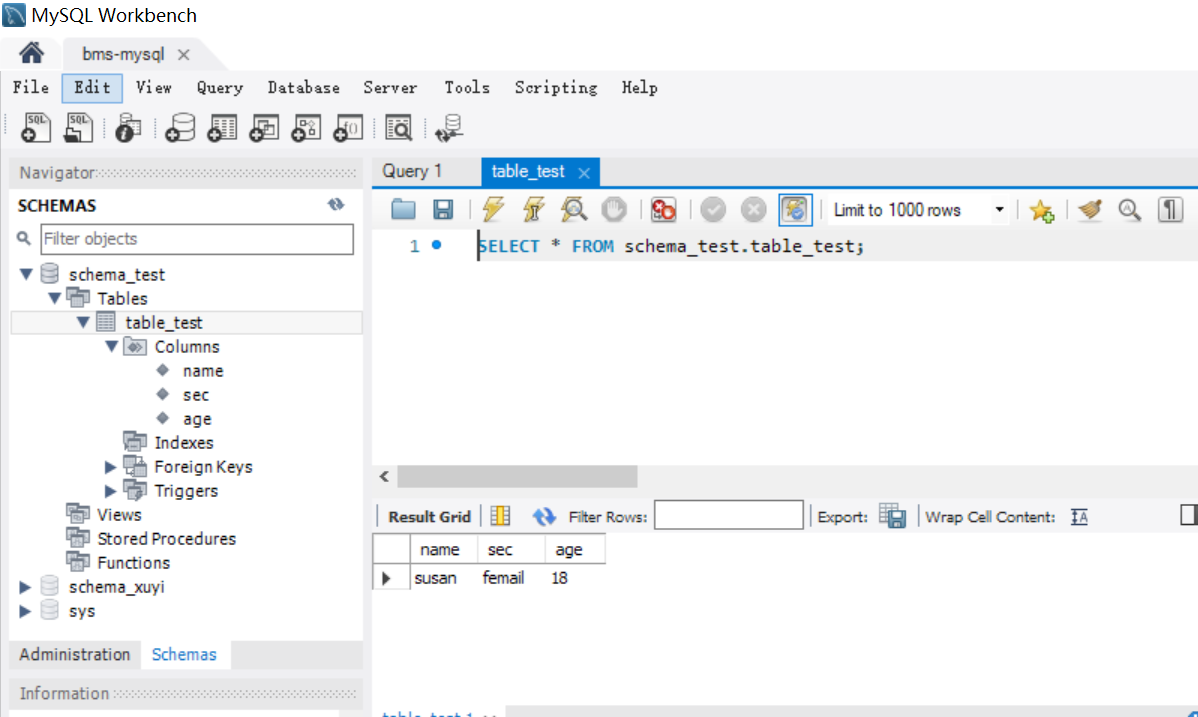Image resolution: width=1198 pixels, height=717 pixels.
Task: Click the create new function icon
Action: pos(348,127)
